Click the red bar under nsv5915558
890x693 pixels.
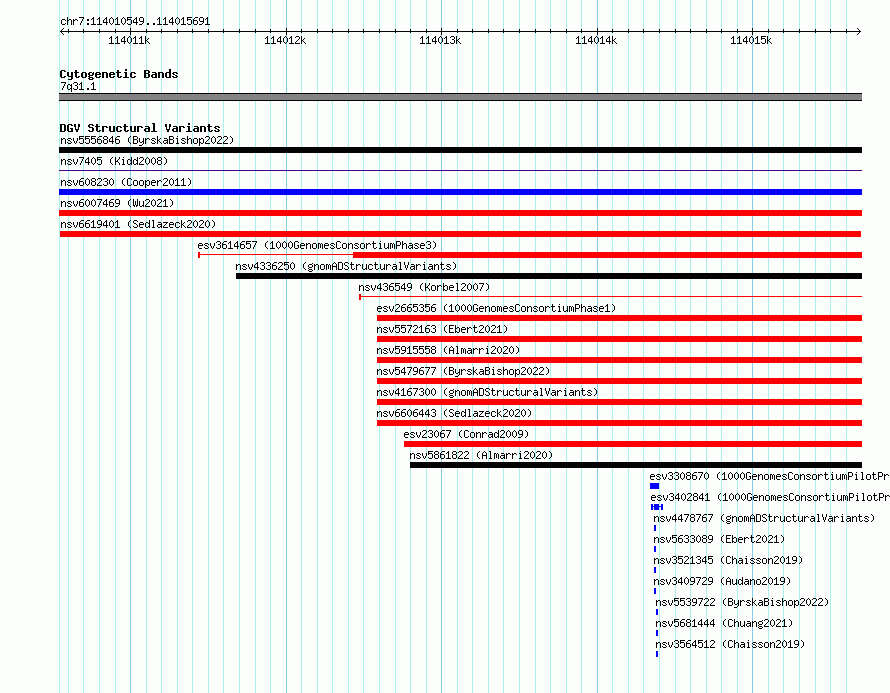(x=619, y=360)
